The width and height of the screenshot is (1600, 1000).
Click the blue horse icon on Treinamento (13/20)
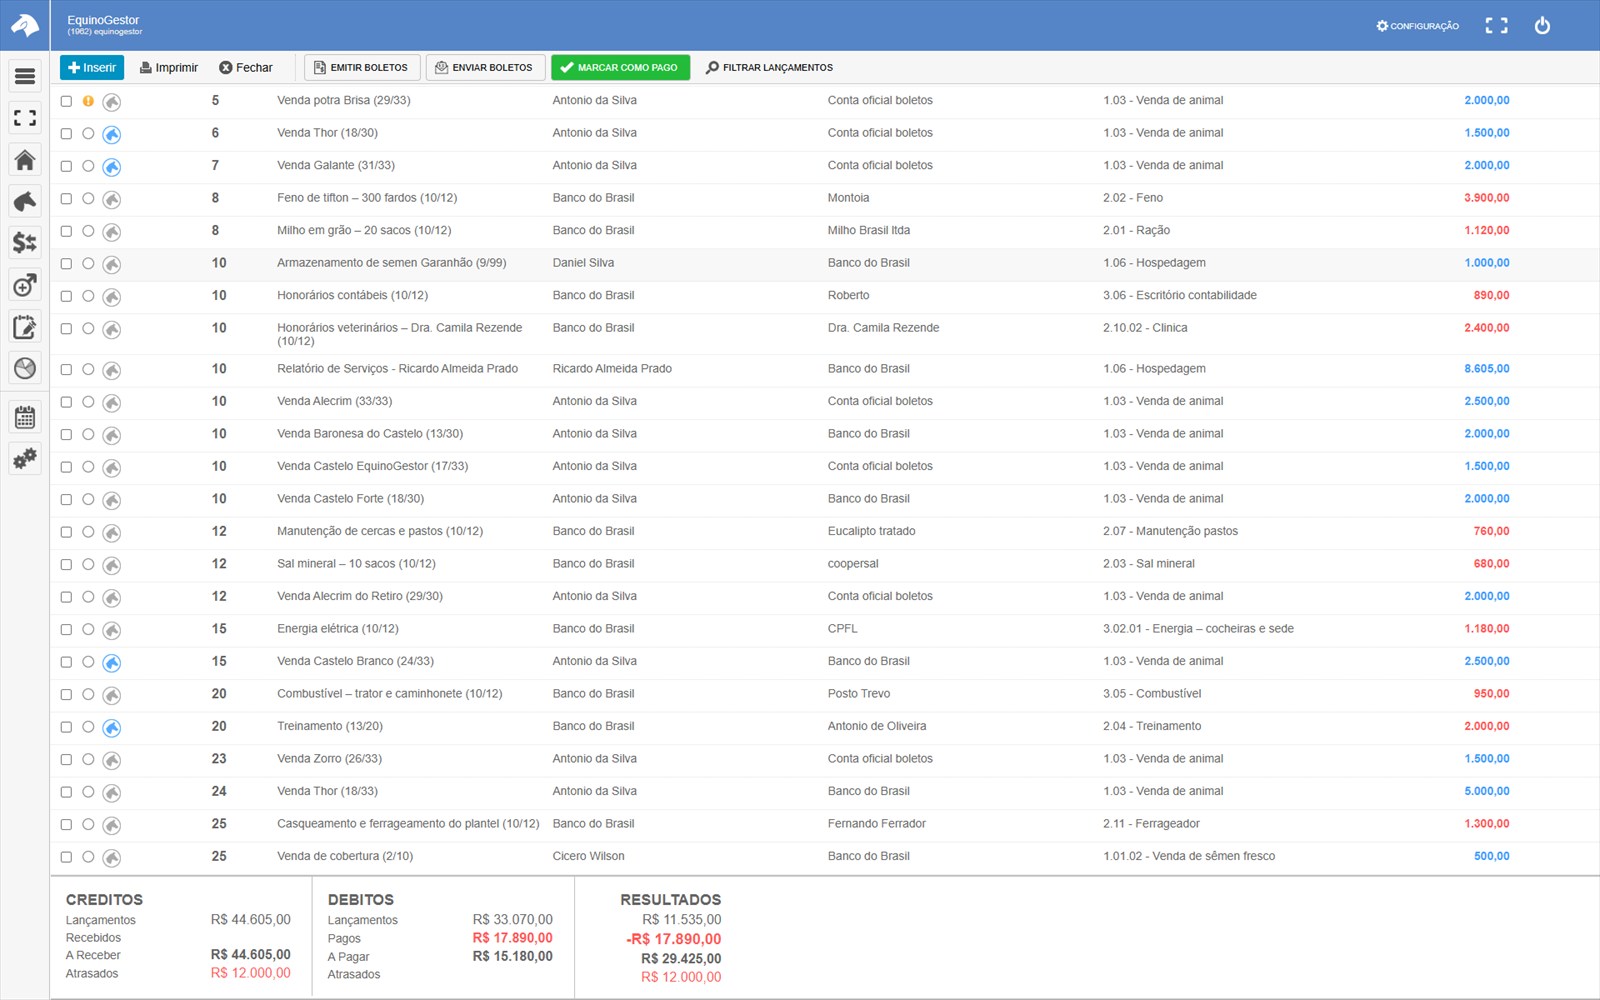coord(112,728)
